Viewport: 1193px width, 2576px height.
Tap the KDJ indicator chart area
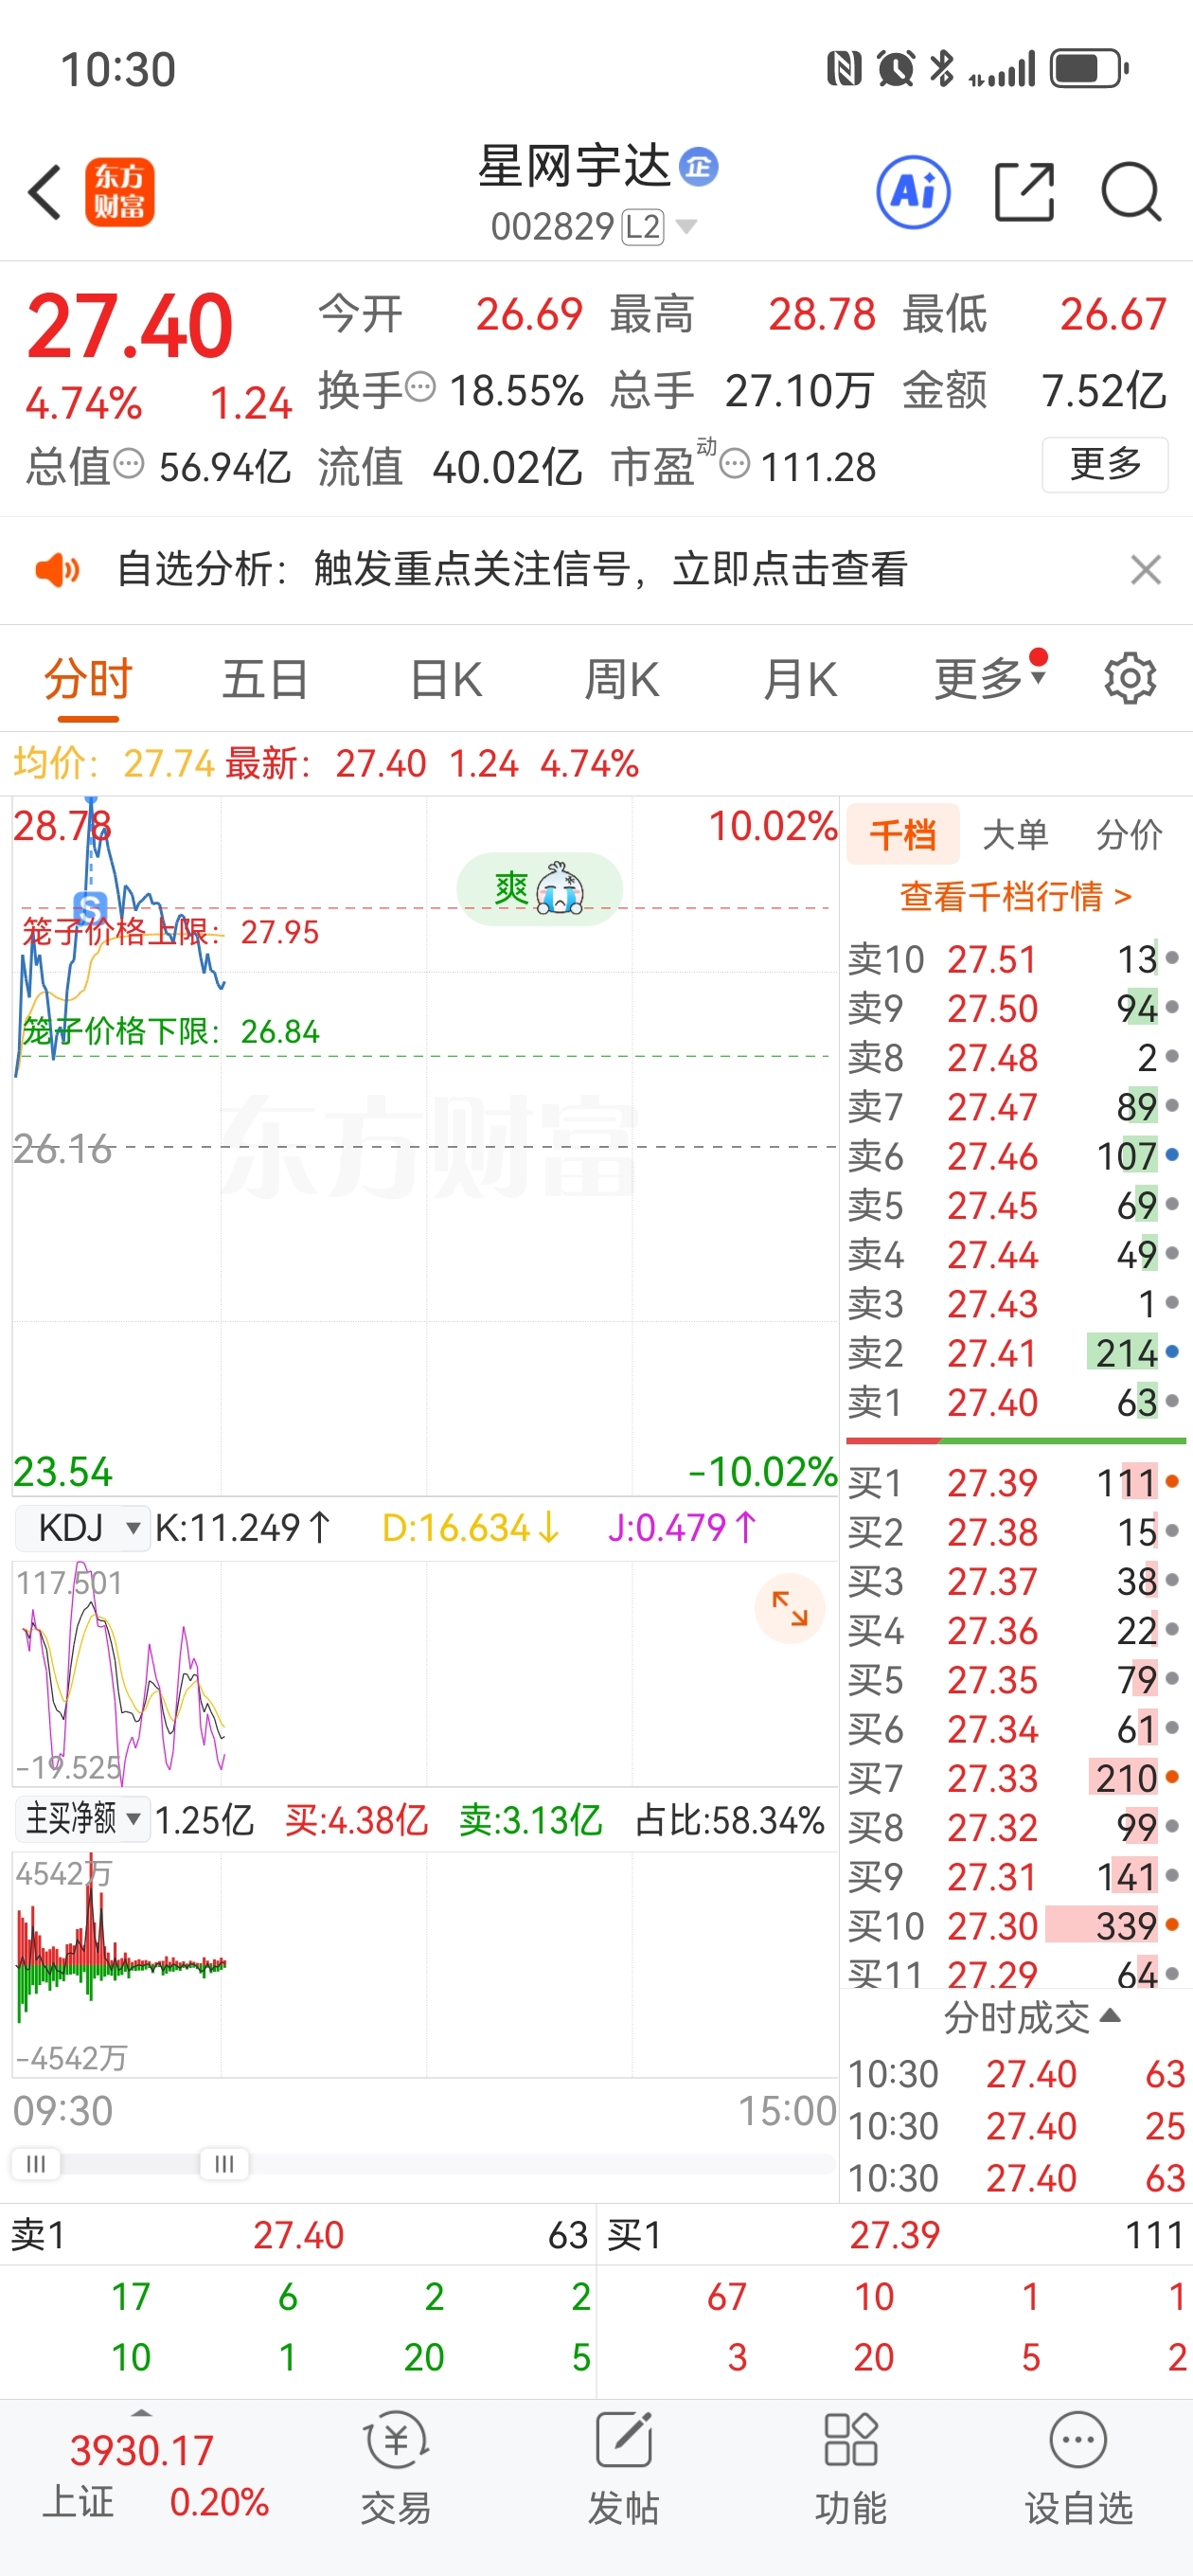(x=425, y=1674)
